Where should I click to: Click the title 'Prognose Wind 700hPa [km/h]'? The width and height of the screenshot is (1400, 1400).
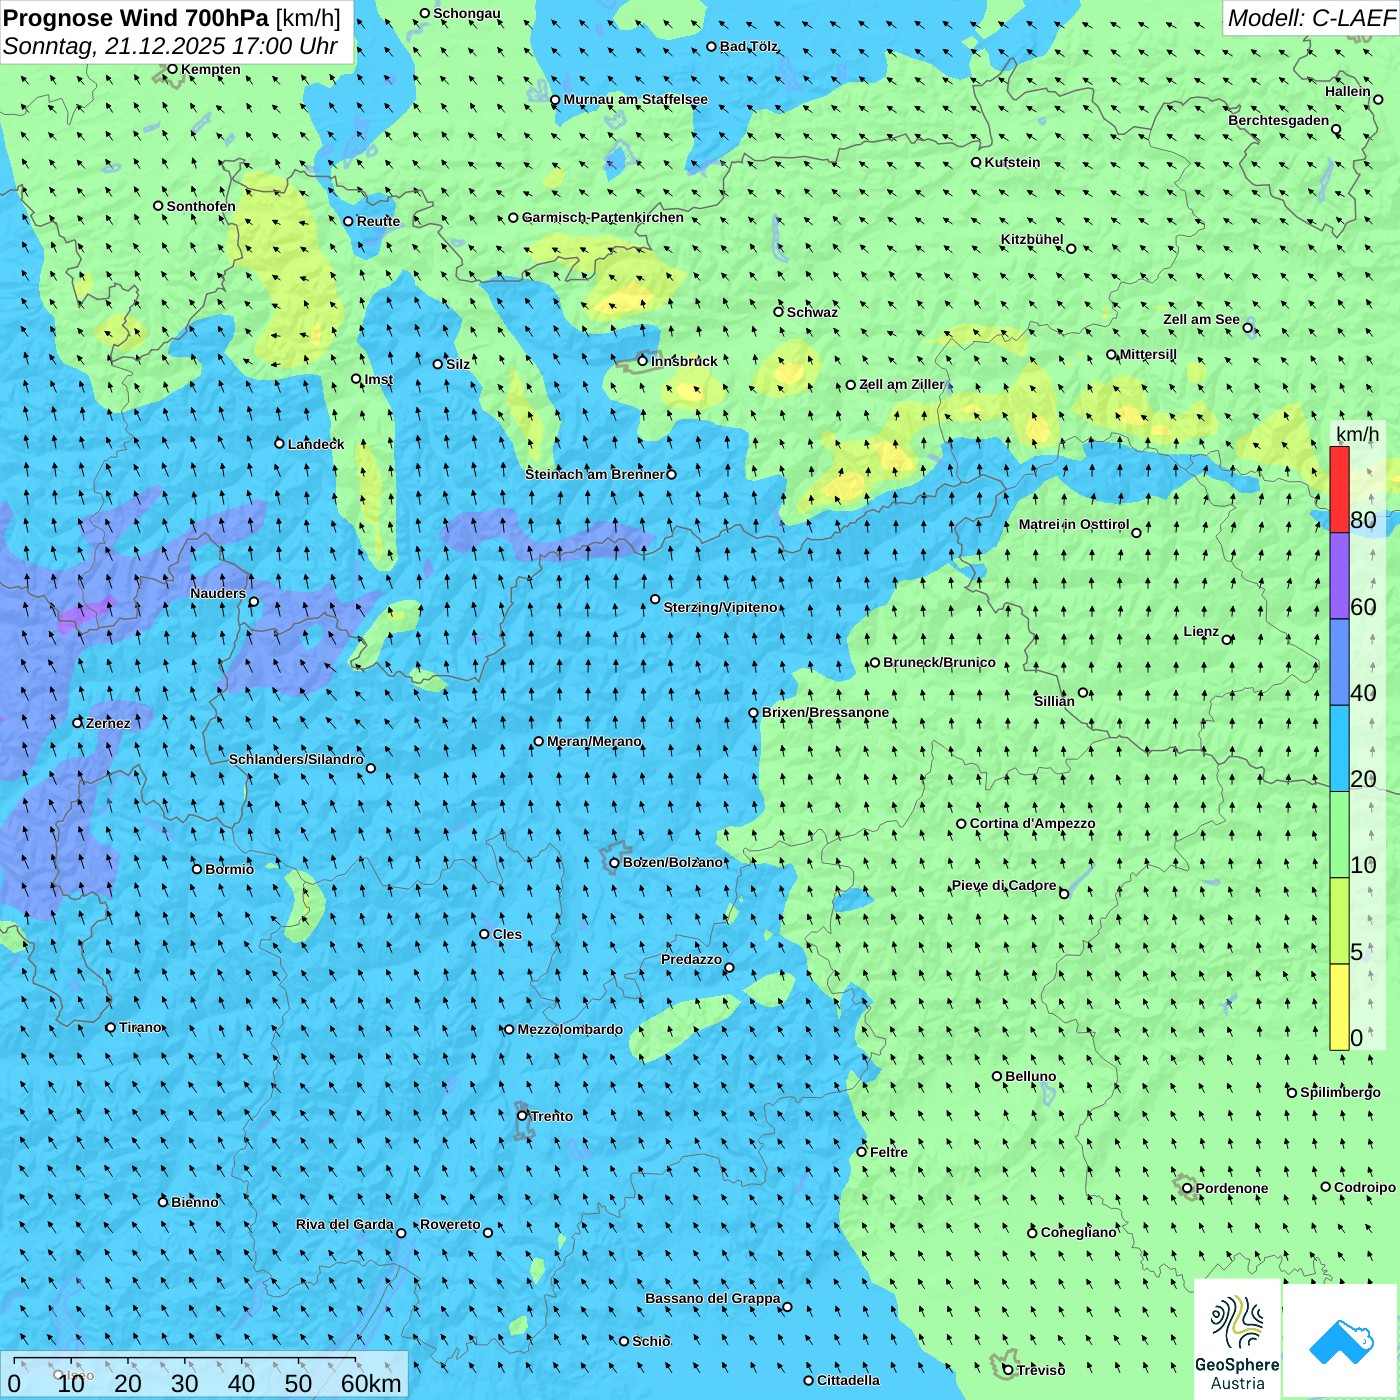point(172,18)
